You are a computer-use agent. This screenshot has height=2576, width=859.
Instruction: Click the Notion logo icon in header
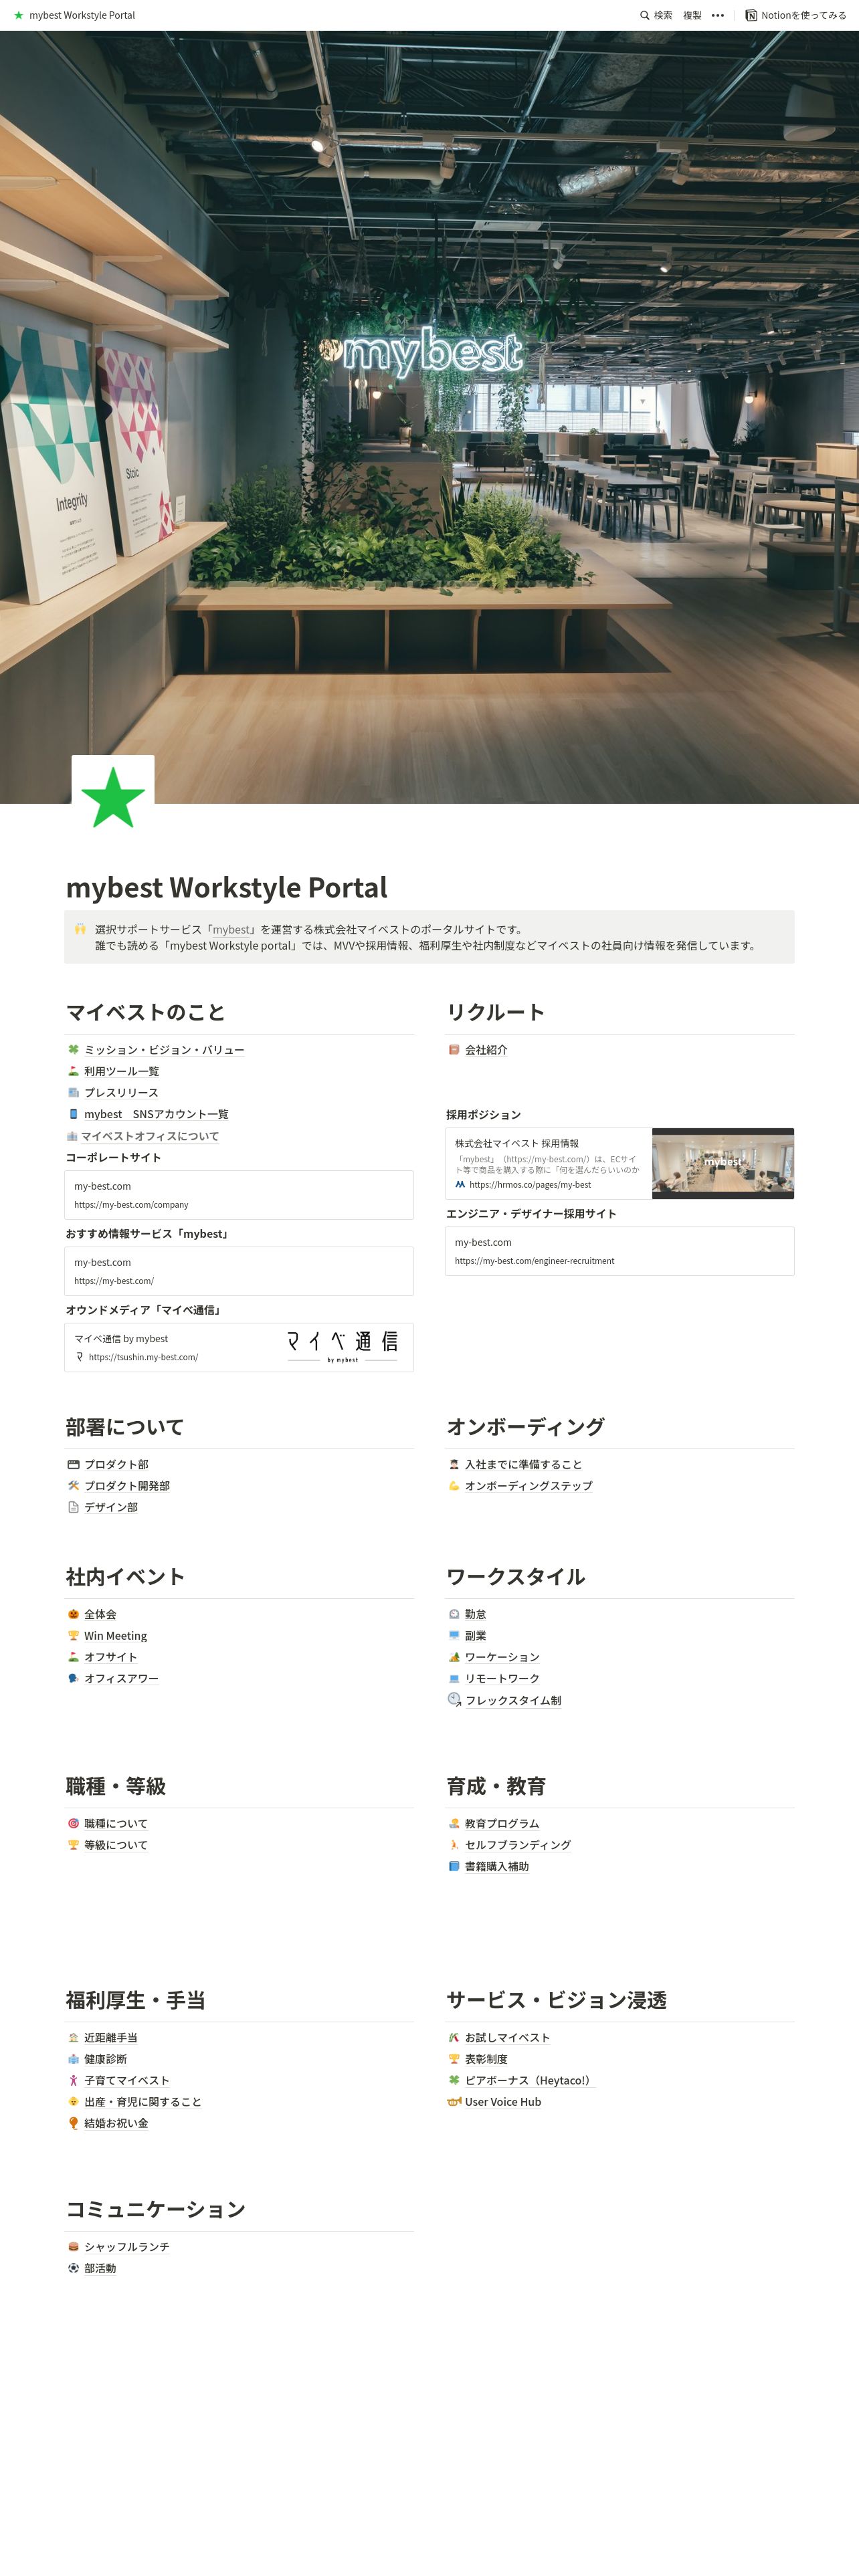751,15
